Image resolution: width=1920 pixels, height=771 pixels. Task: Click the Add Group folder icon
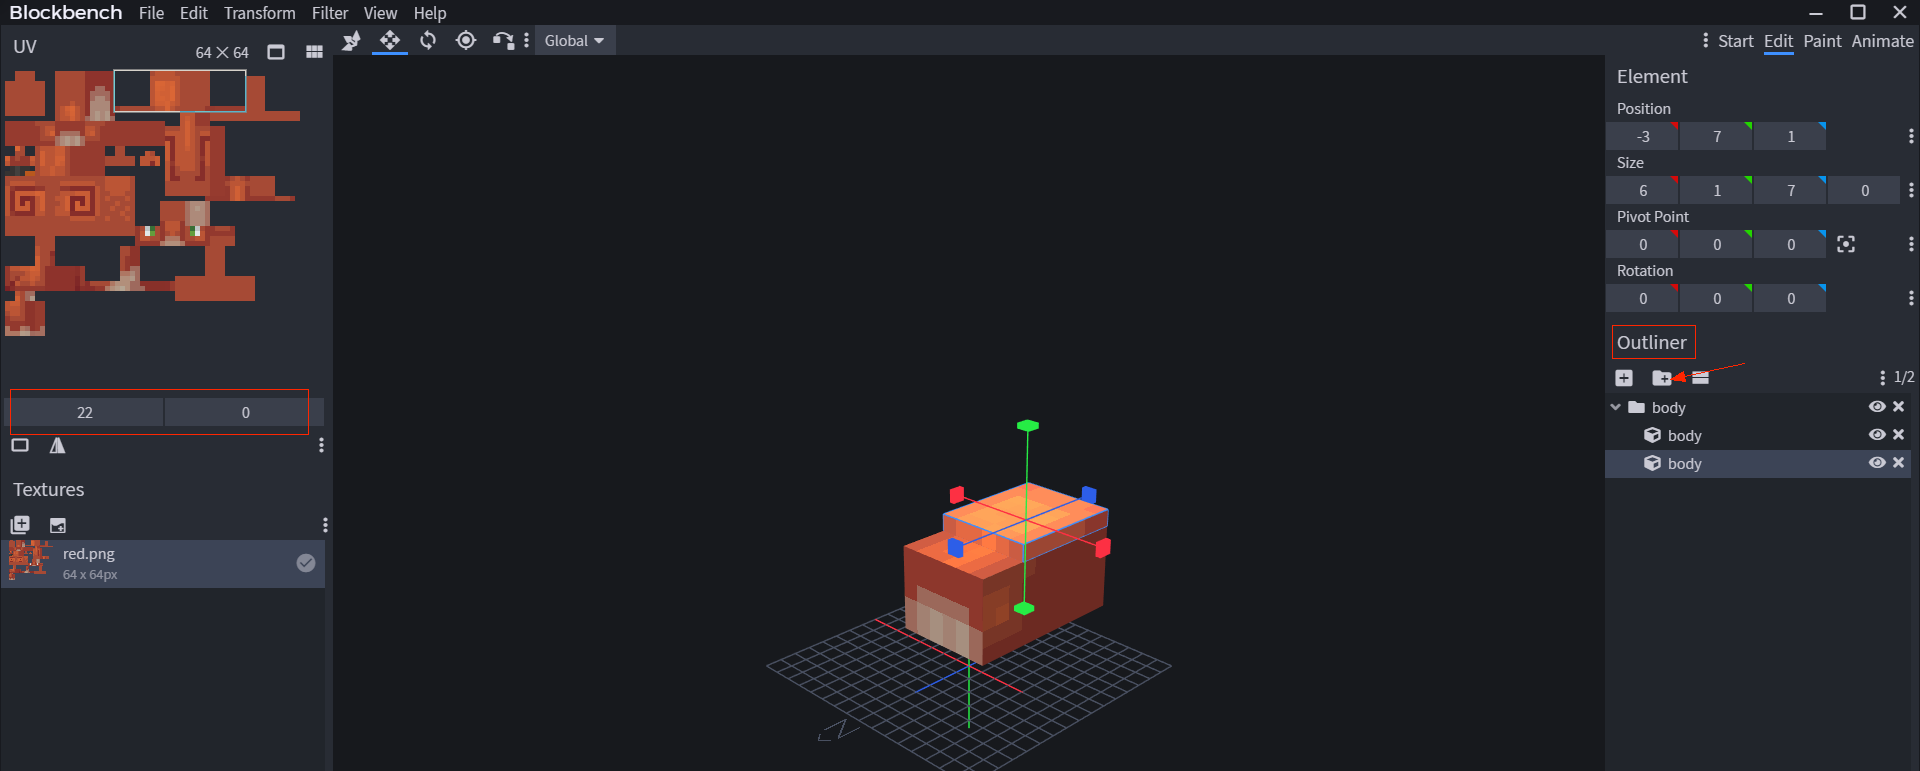[x=1661, y=378]
